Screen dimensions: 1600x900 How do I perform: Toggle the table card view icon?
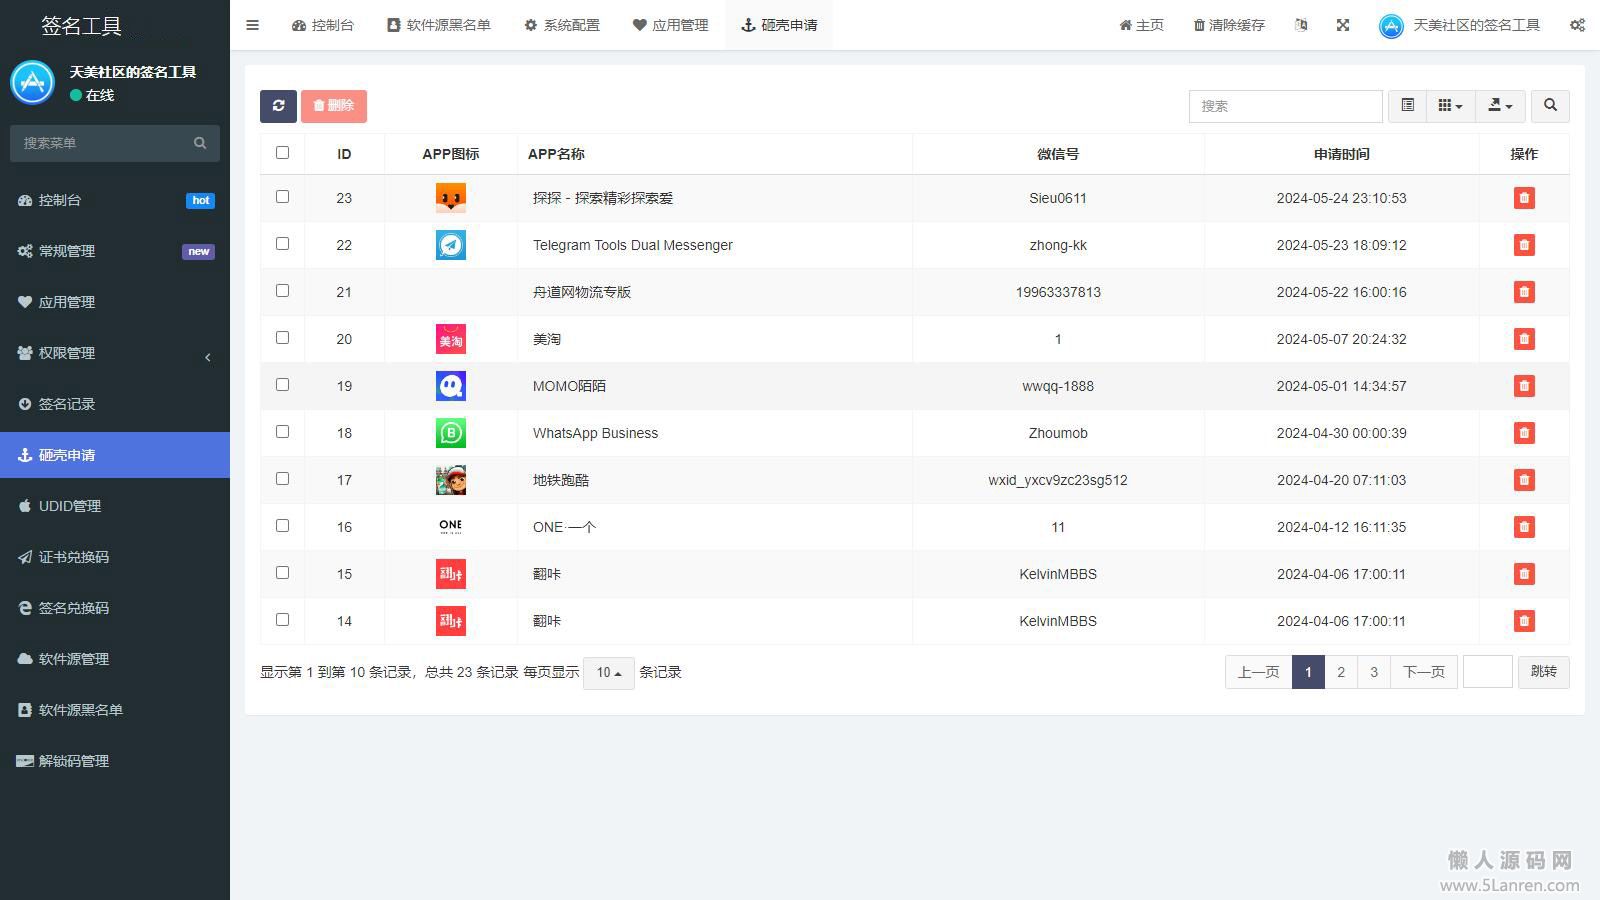point(1407,106)
